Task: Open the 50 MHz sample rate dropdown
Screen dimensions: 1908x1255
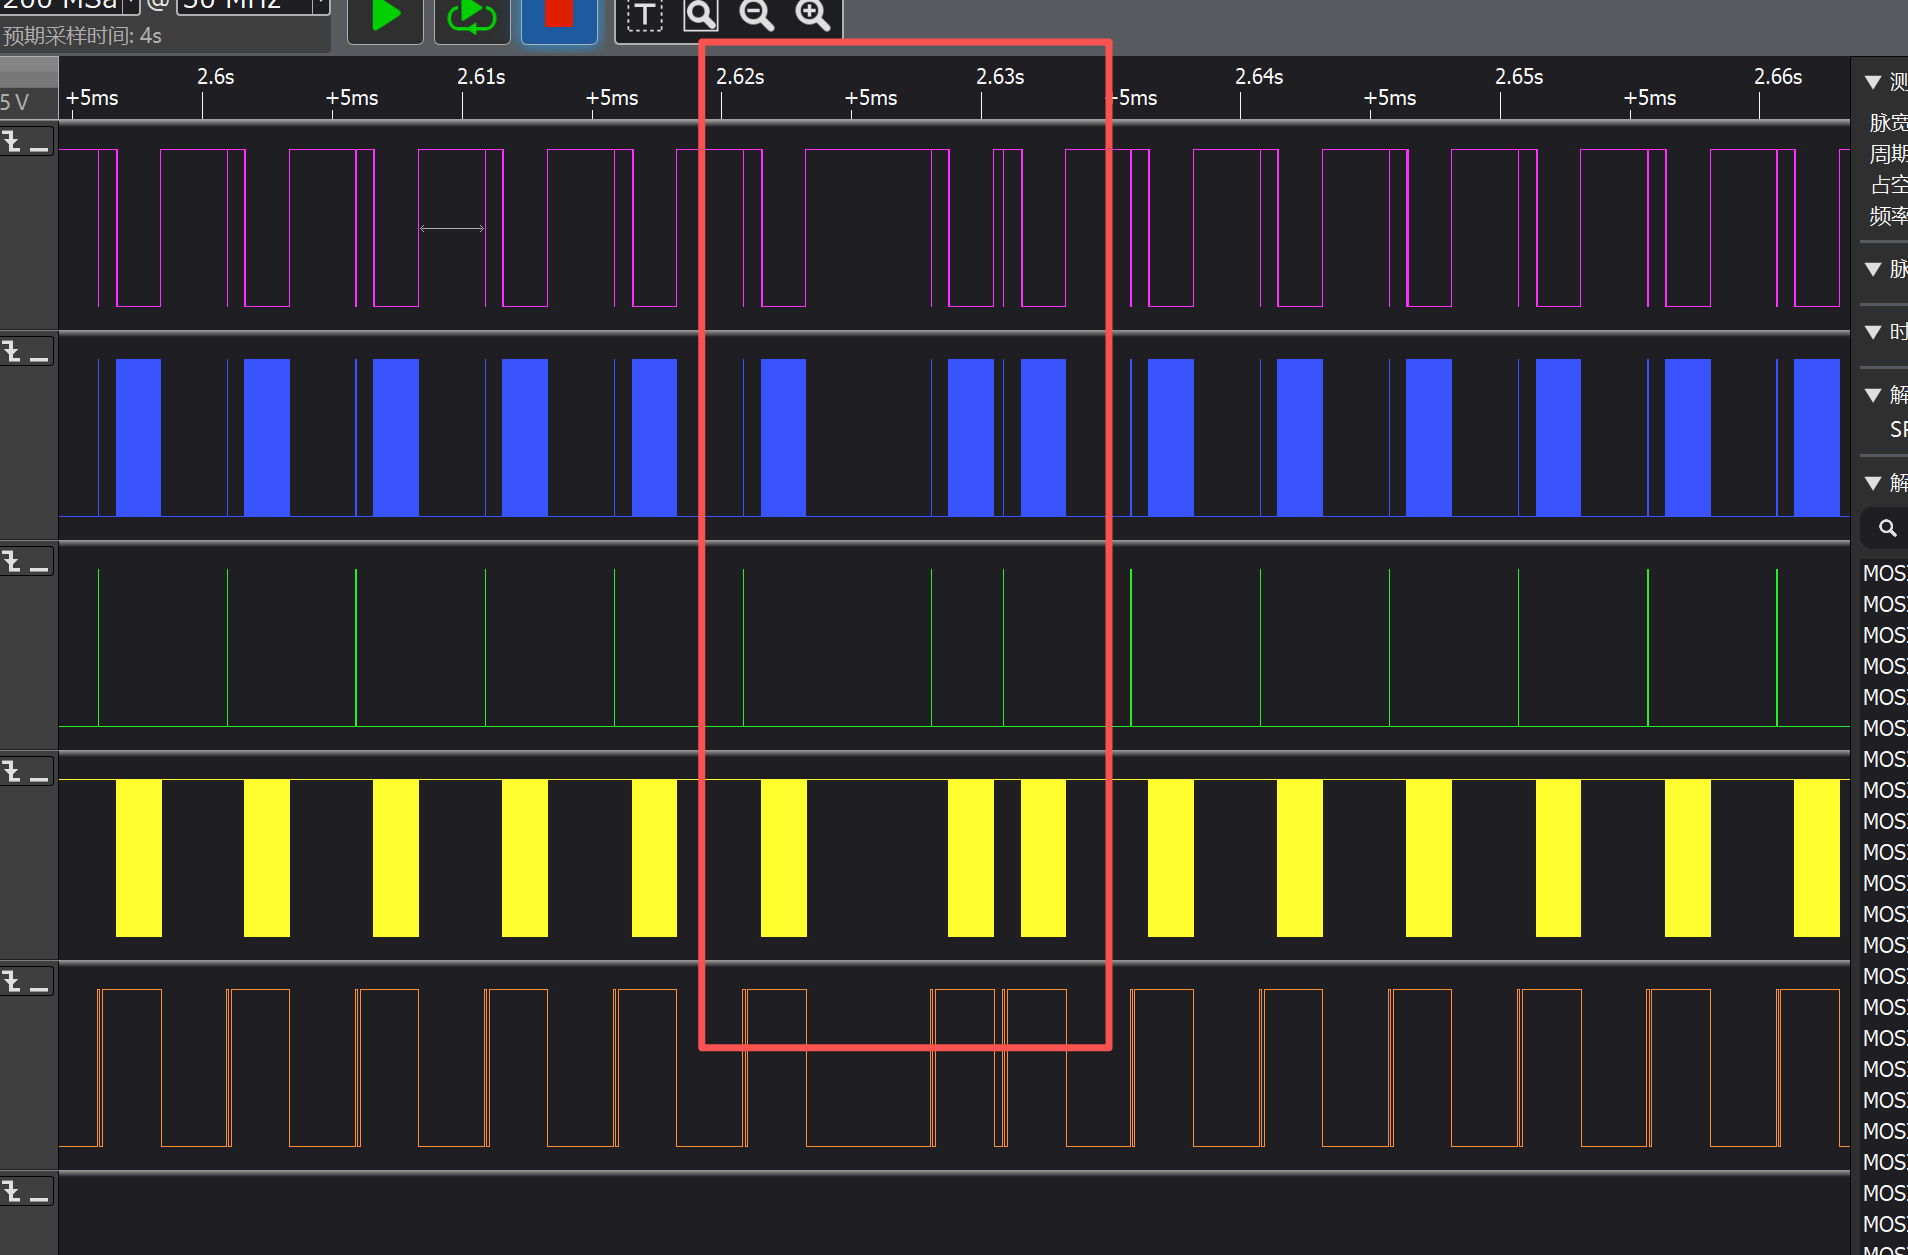Action: click(253, 6)
